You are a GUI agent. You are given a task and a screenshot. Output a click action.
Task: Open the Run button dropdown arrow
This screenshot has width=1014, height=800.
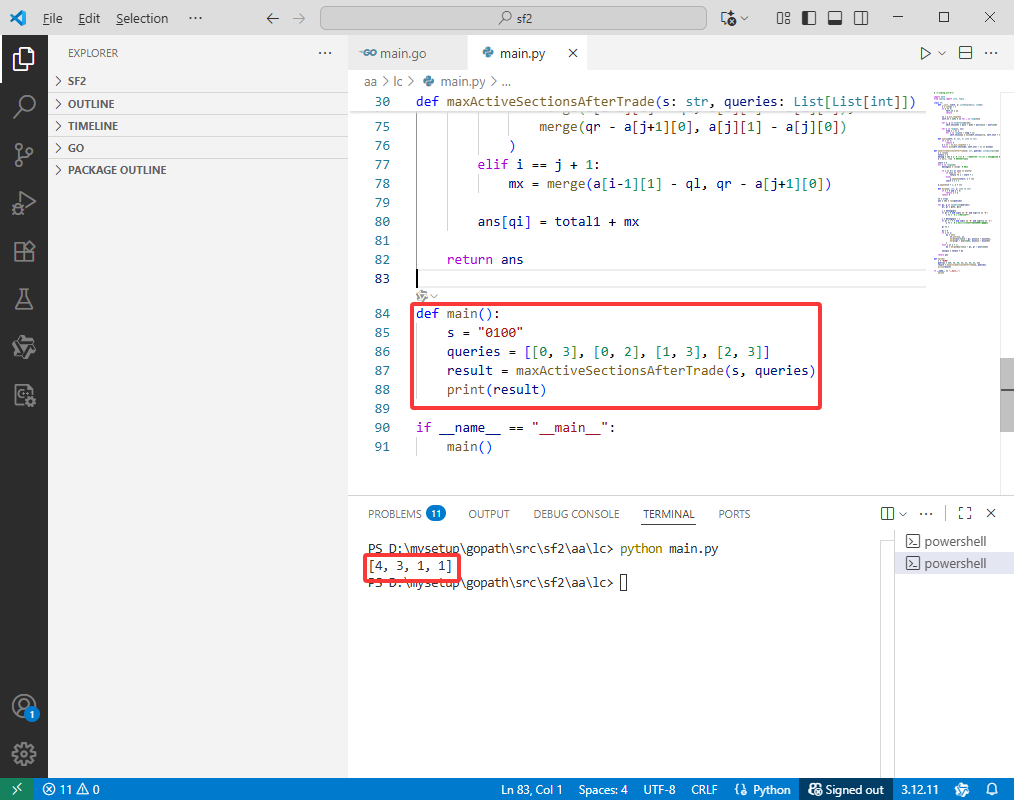942,53
